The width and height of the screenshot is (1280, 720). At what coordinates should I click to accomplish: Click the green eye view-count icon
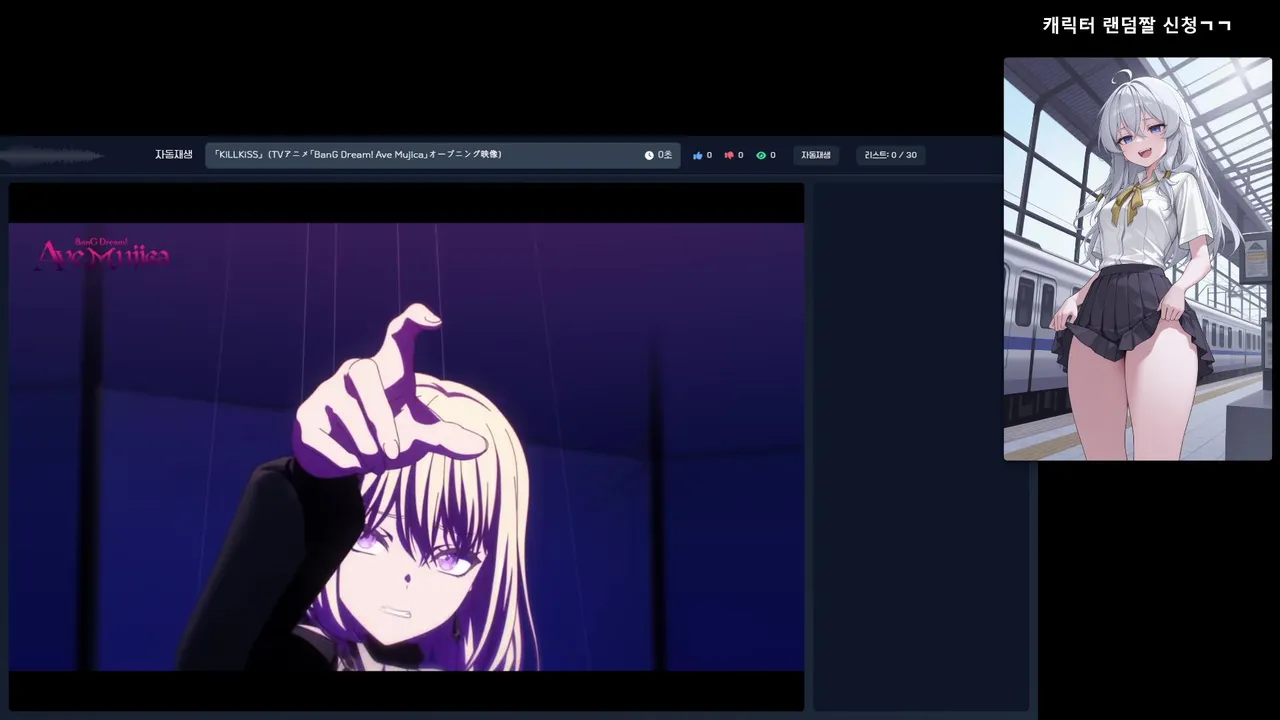[761, 155]
